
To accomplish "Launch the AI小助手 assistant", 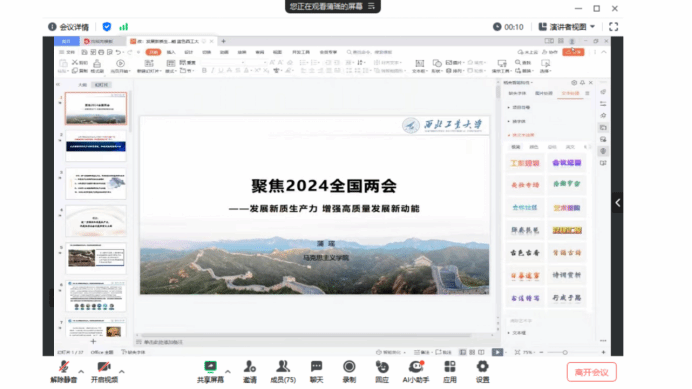I will 416,371.
